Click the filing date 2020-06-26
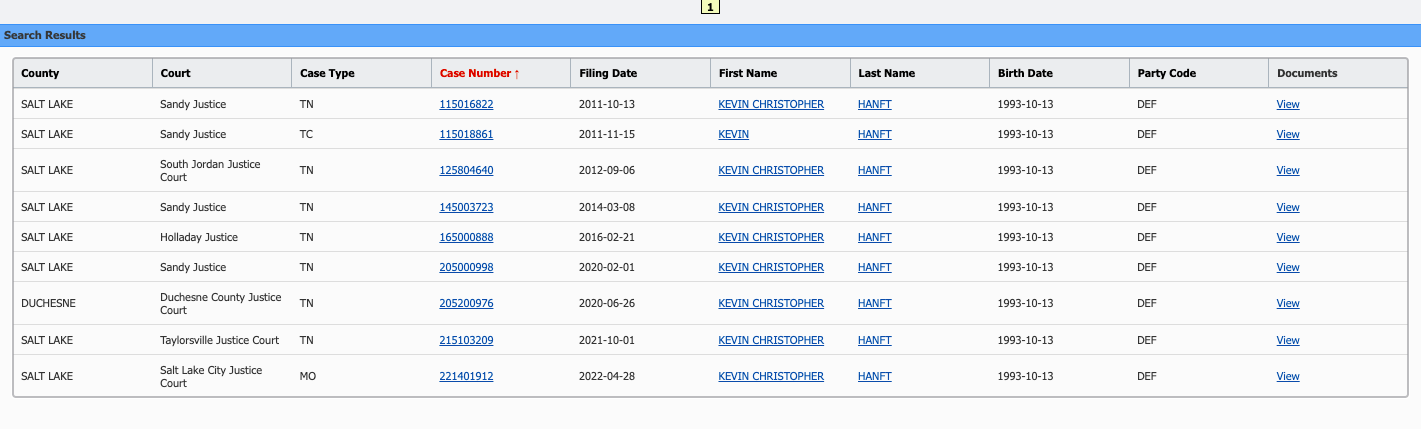This screenshot has width=1421, height=429. [x=607, y=303]
